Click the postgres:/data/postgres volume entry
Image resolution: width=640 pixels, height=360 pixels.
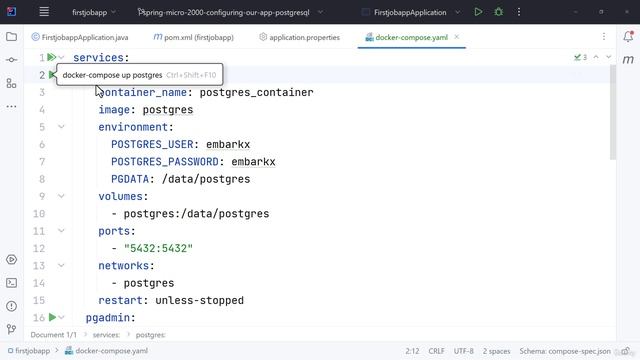[196, 214]
